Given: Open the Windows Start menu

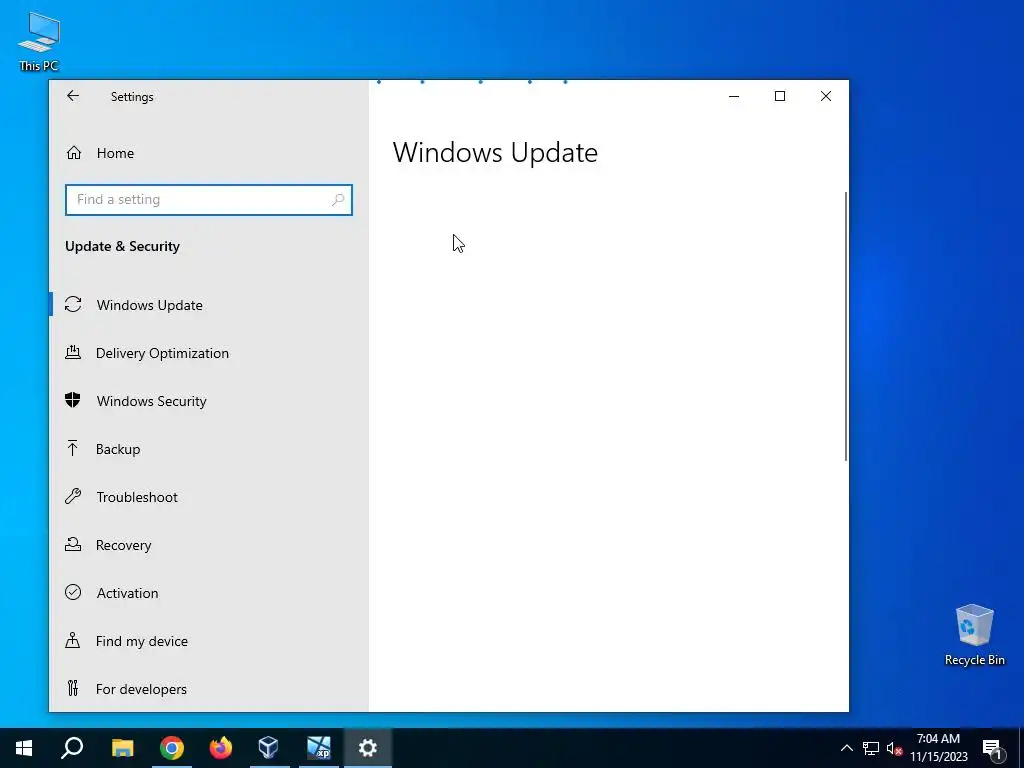Looking at the screenshot, I should pyautogui.click(x=24, y=748).
